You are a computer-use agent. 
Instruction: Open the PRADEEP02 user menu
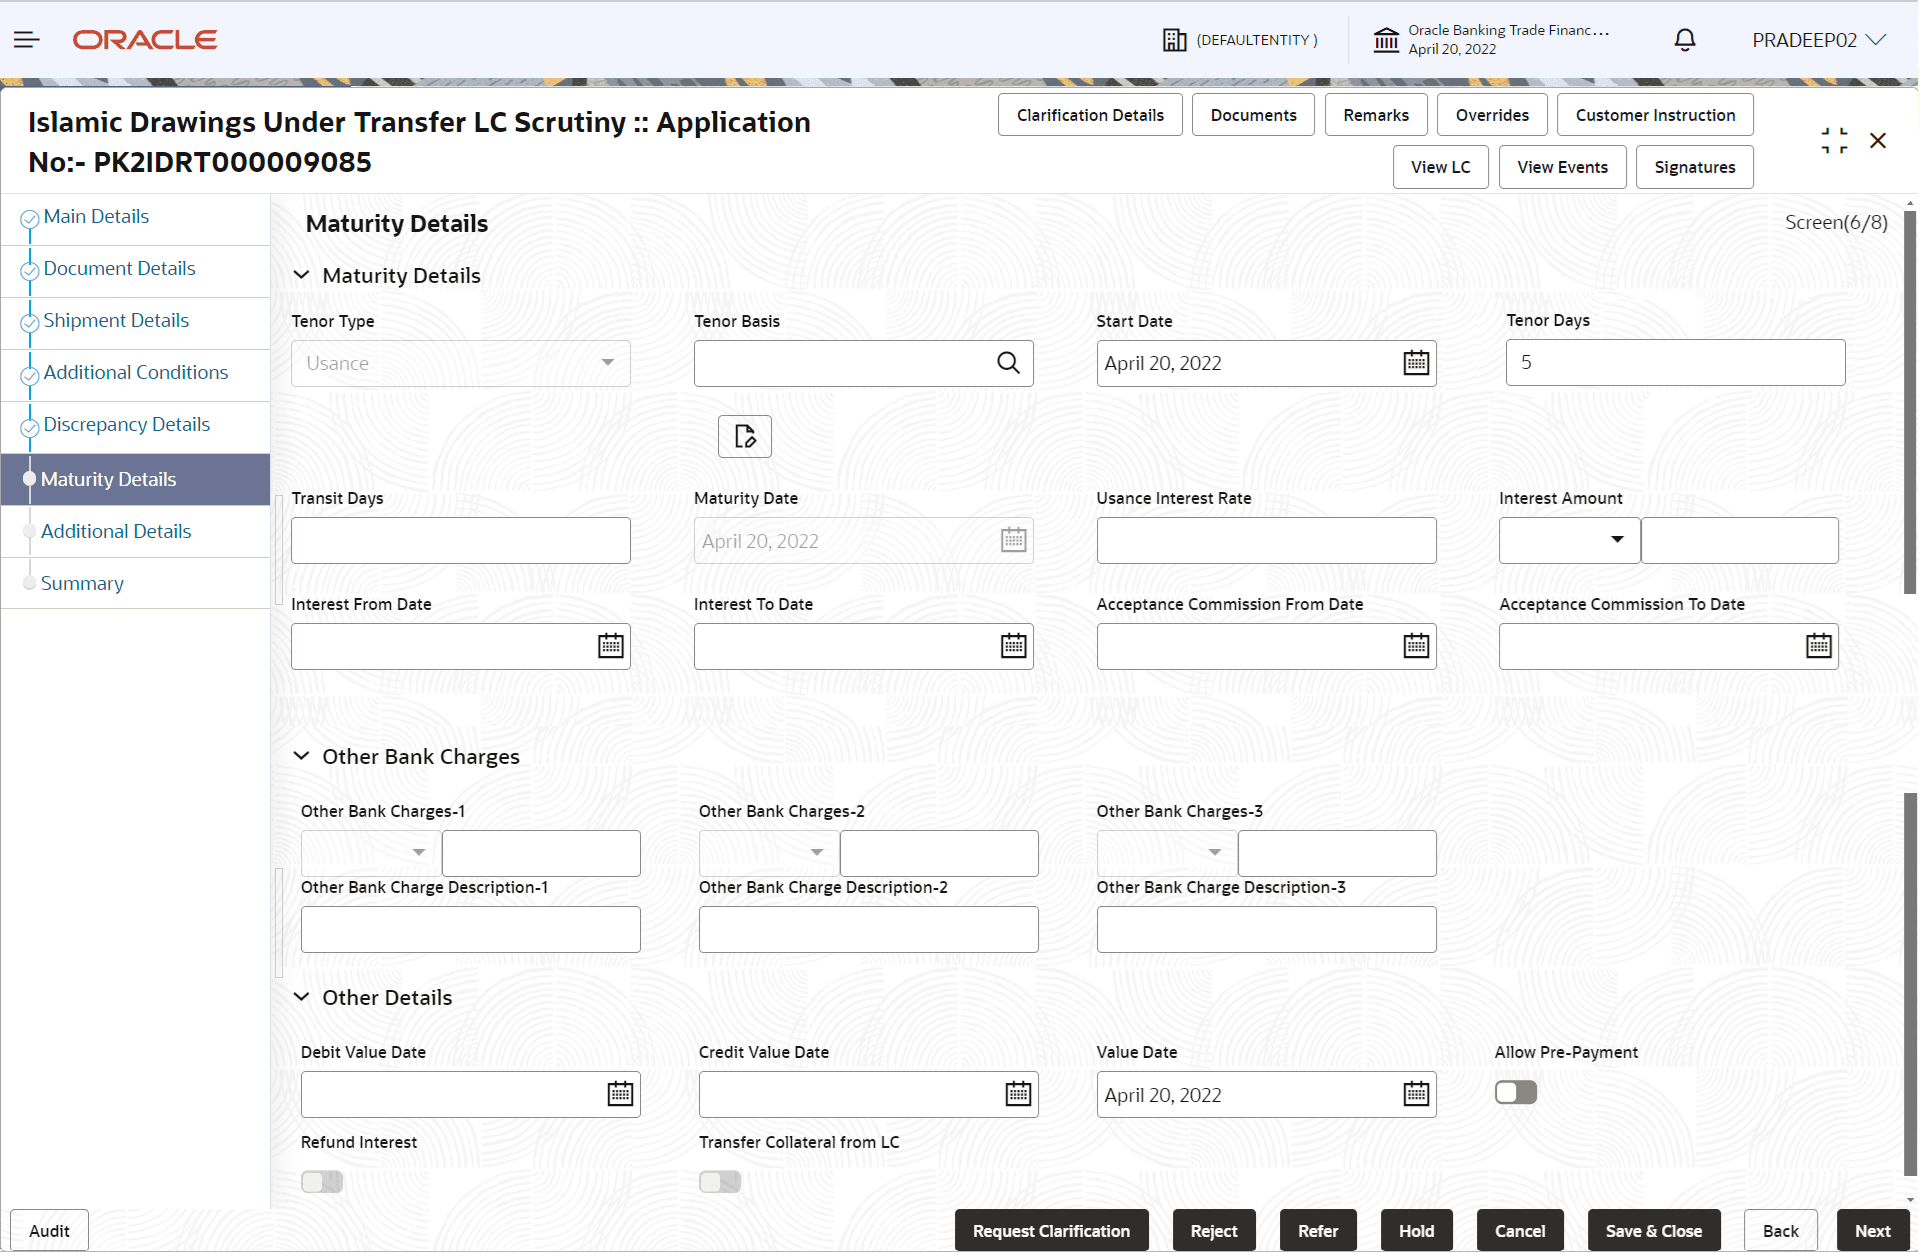[1818, 40]
